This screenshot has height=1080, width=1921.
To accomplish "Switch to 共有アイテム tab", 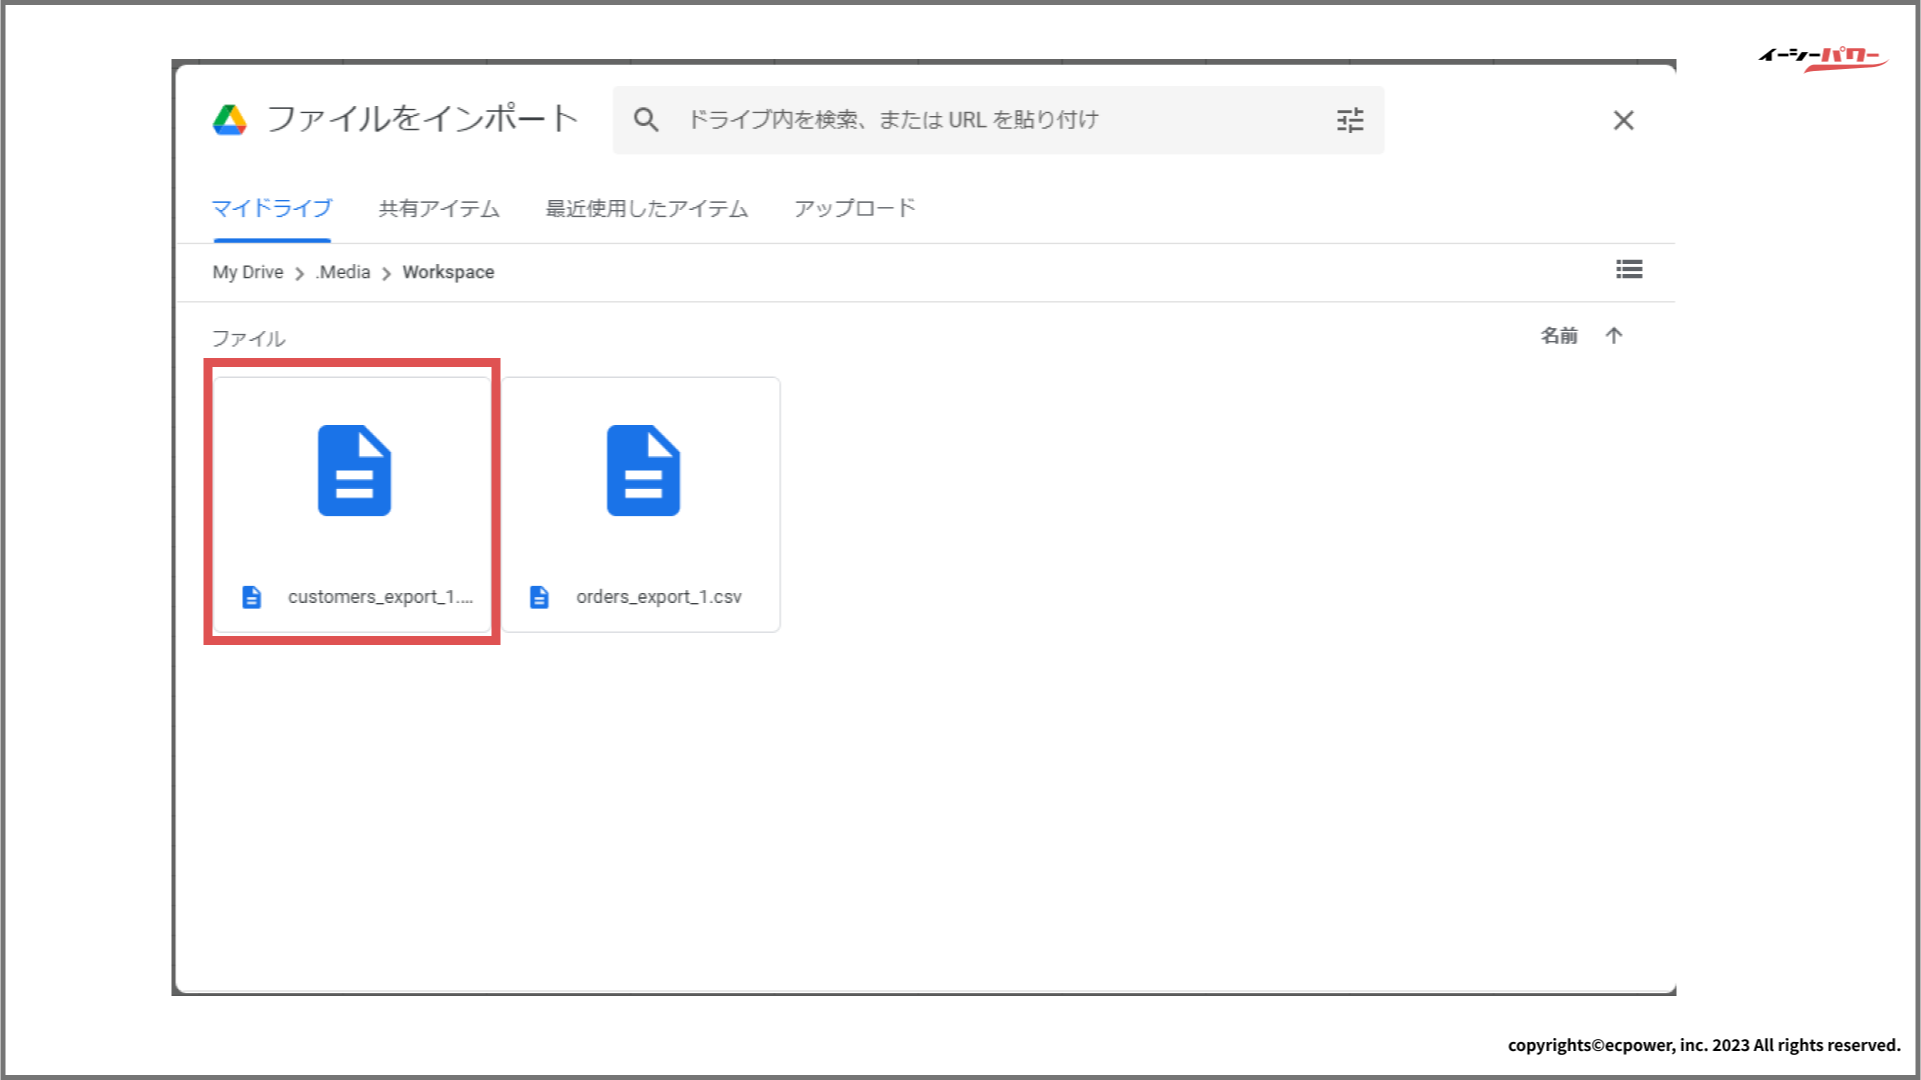I will point(439,208).
